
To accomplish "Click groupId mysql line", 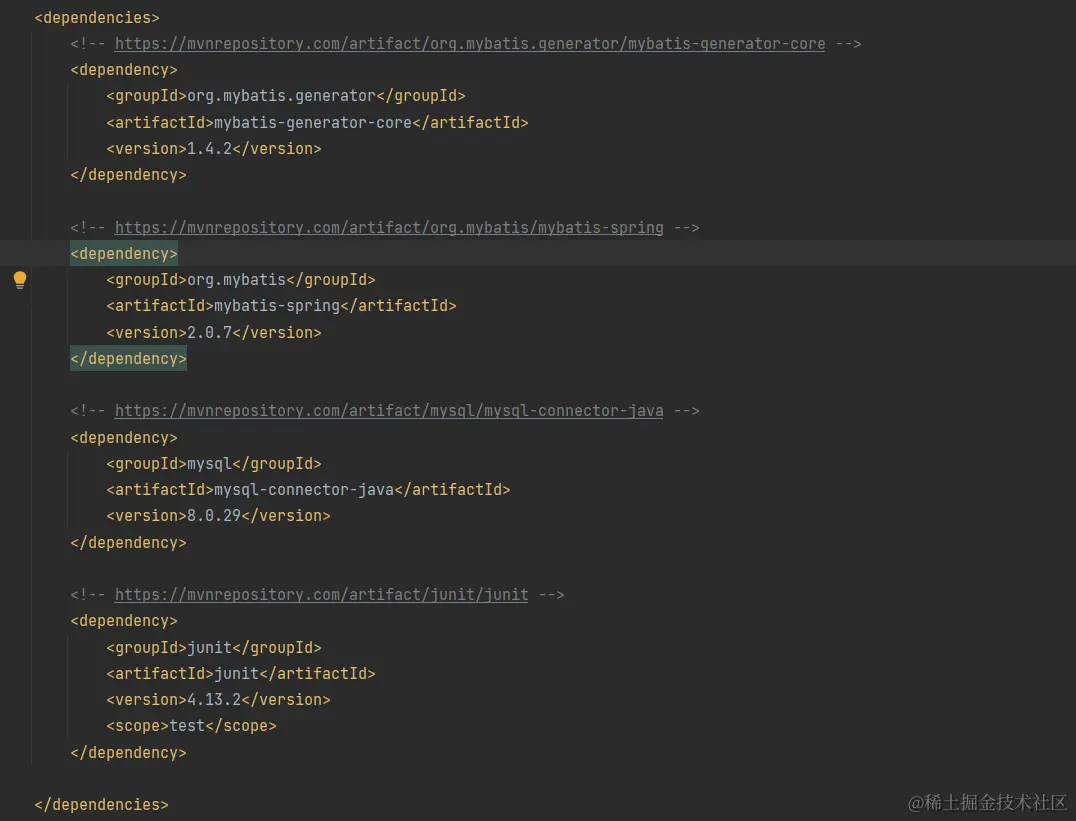I will pyautogui.click(x=213, y=464).
